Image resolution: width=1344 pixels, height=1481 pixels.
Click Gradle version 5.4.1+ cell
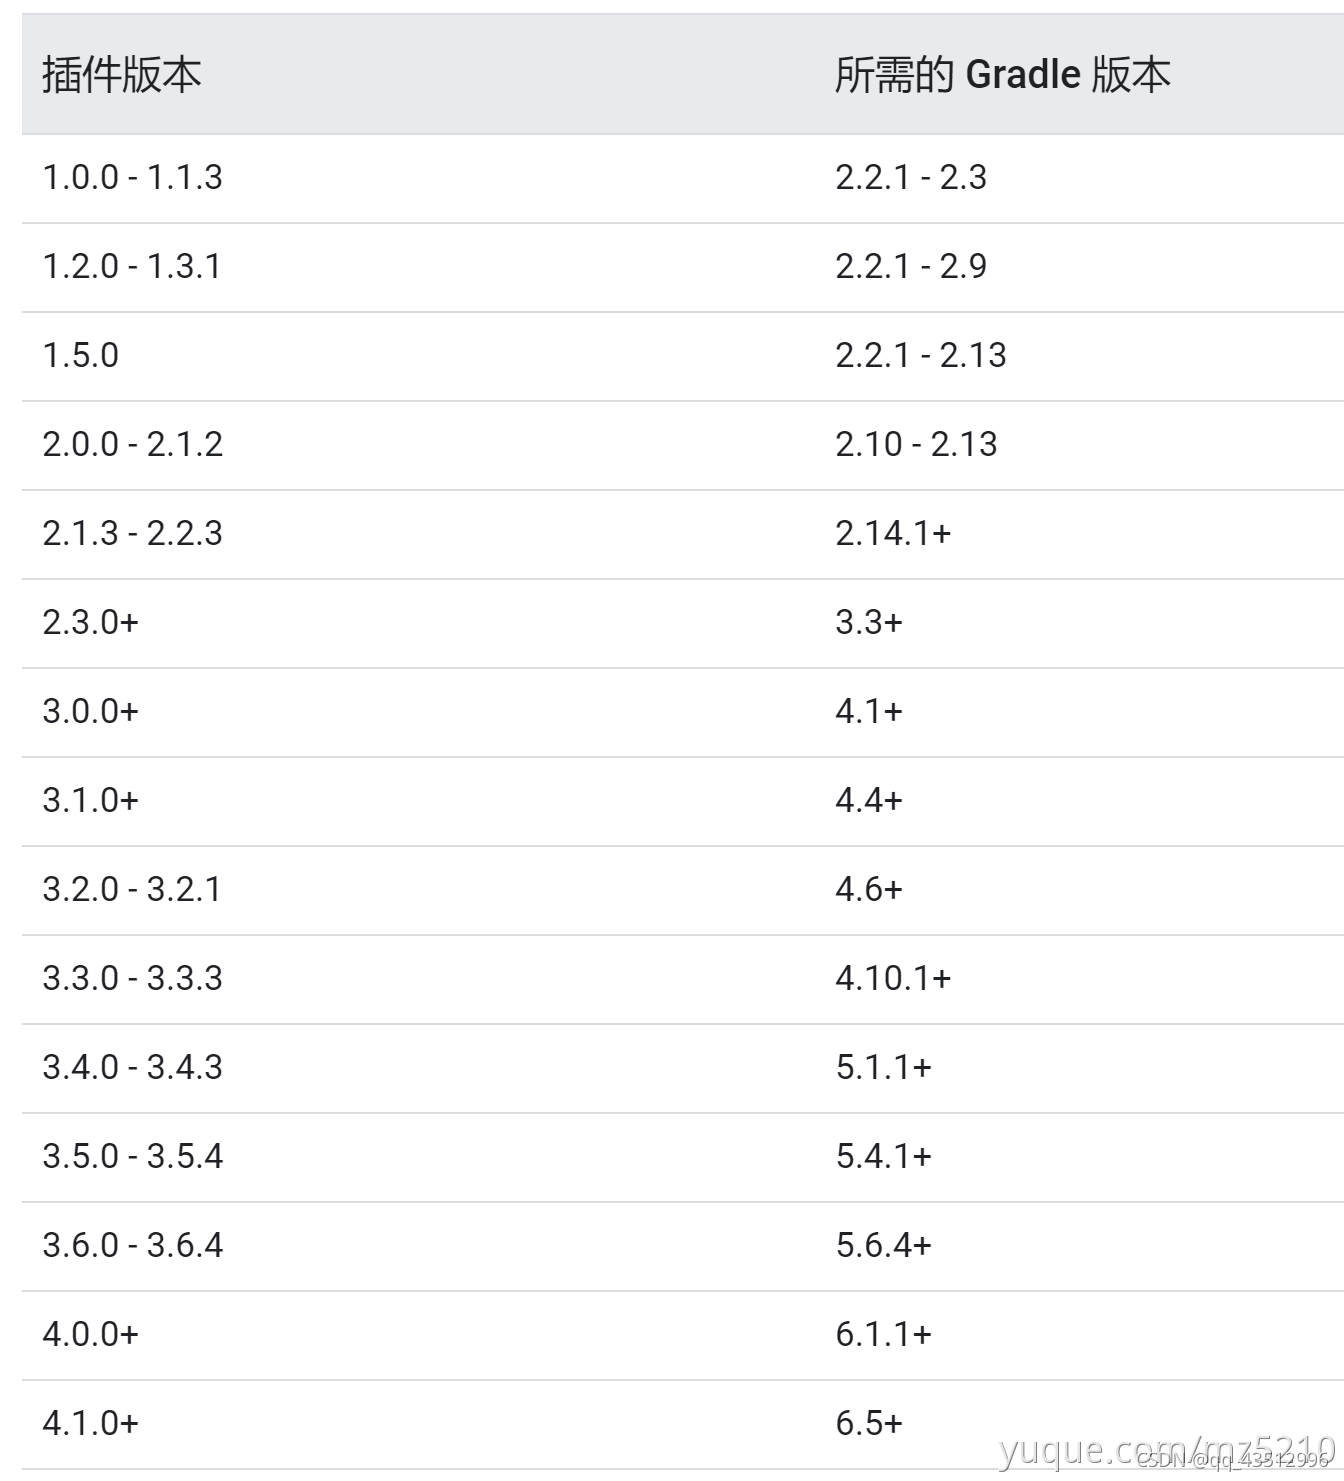[x=884, y=1156]
